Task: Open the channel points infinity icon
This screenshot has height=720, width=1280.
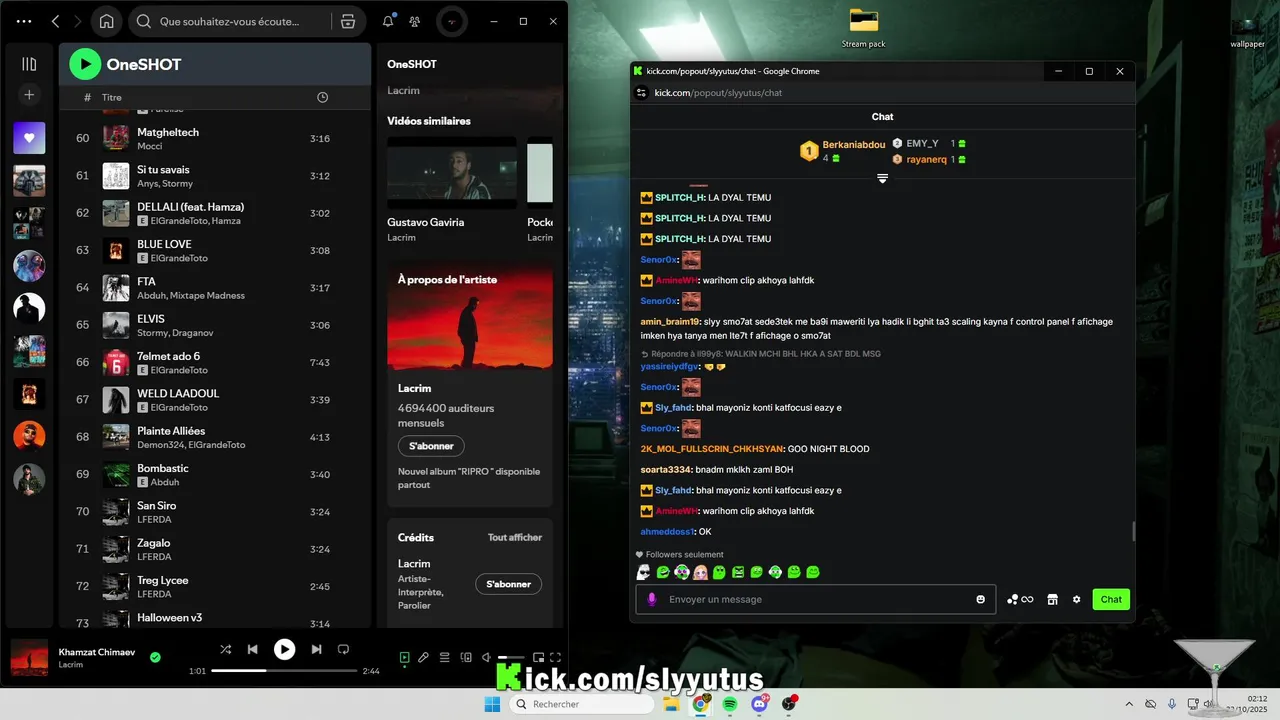Action: 1020,599
